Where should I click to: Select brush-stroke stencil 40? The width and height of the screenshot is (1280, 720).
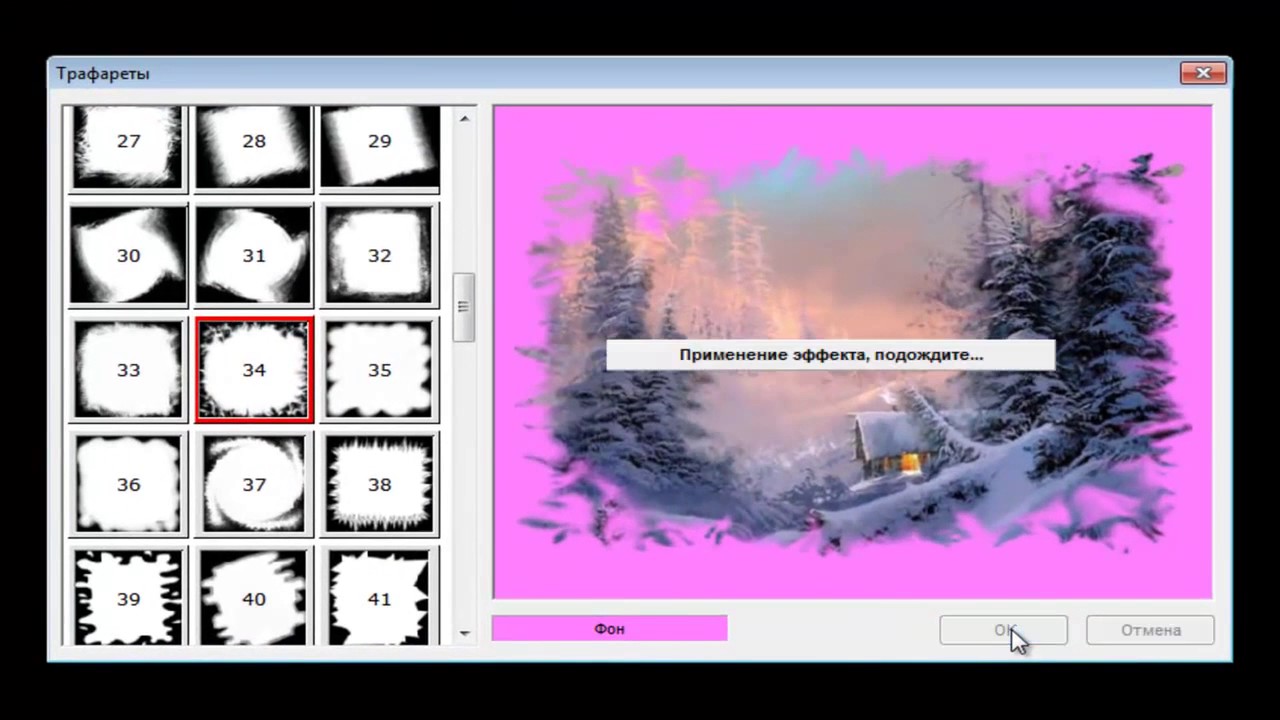tap(254, 597)
